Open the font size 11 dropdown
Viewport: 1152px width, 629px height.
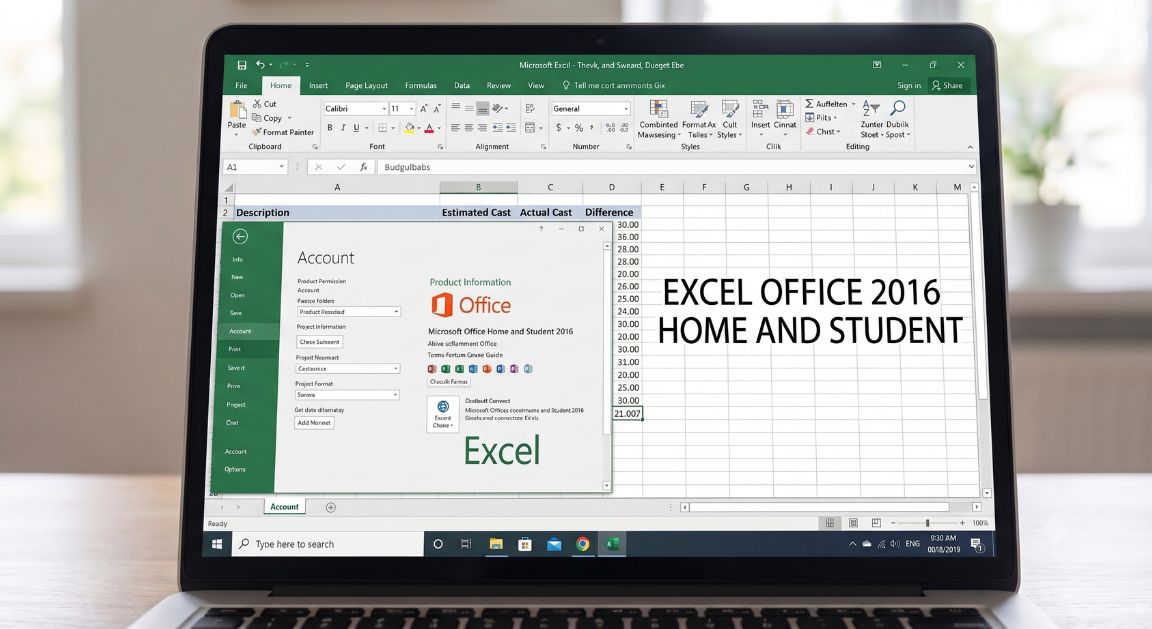pyautogui.click(x=411, y=109)
